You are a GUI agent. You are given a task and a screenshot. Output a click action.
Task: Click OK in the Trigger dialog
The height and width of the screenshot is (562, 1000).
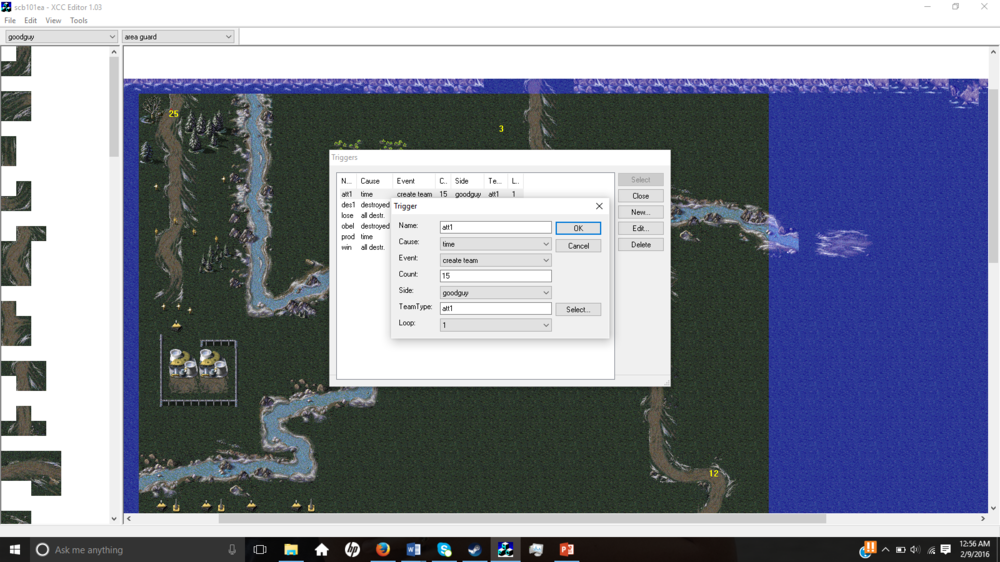pyautogui.click(x=578, y=228)
